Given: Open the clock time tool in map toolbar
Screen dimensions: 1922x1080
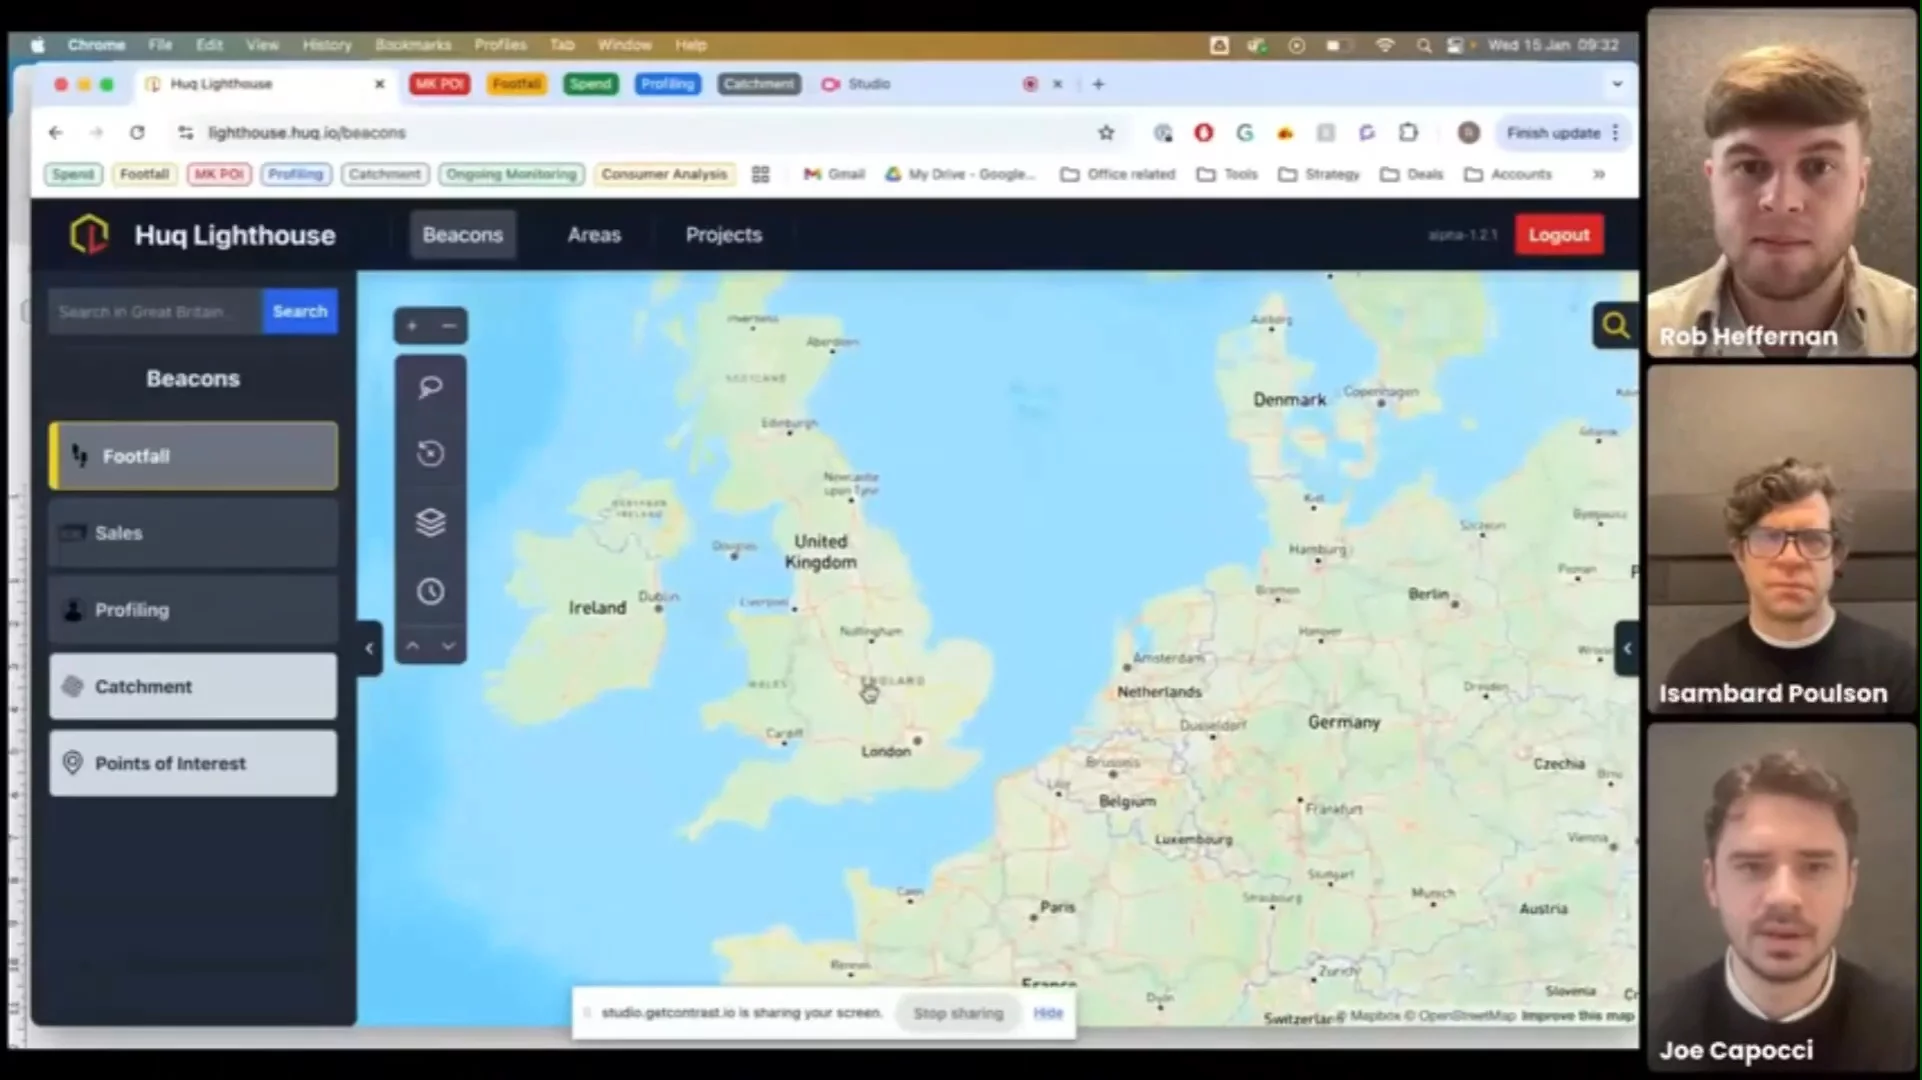Looking at the screenshot, I should coord(430,591).
